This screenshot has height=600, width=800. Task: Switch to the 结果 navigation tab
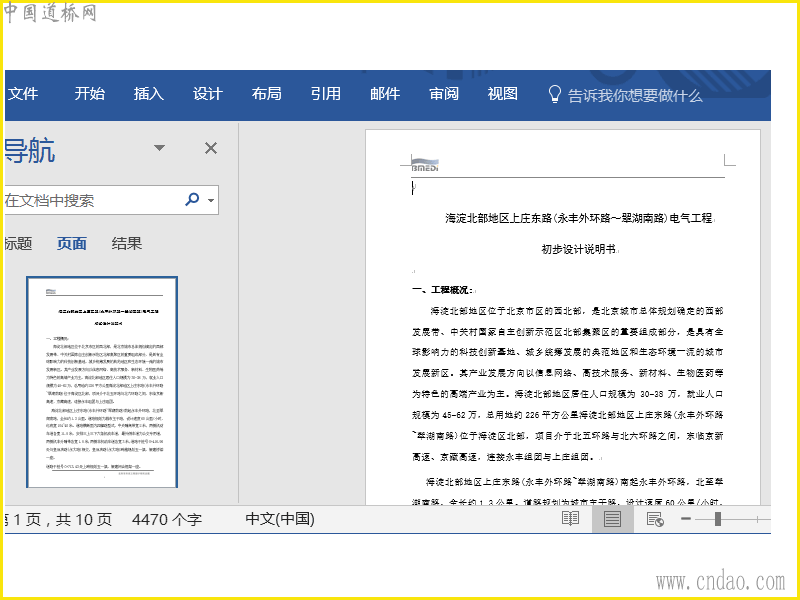(x=127, y=243)
